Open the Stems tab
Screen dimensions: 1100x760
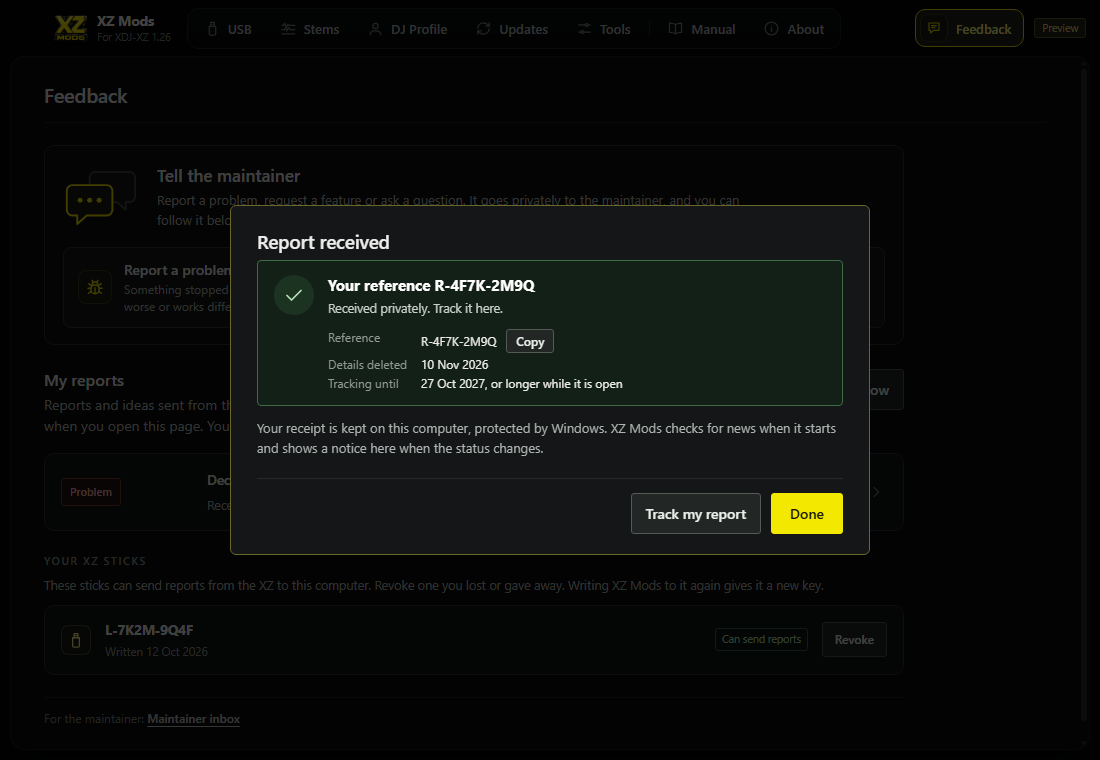(x=310, y=29)
